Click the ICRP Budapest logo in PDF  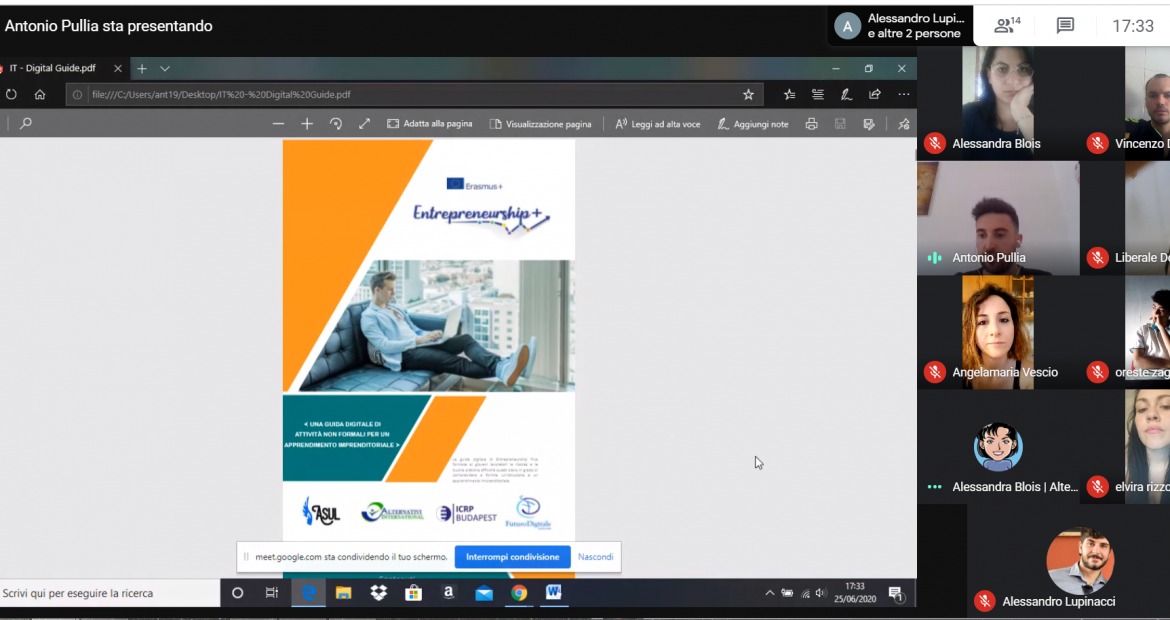pos(467,513)
